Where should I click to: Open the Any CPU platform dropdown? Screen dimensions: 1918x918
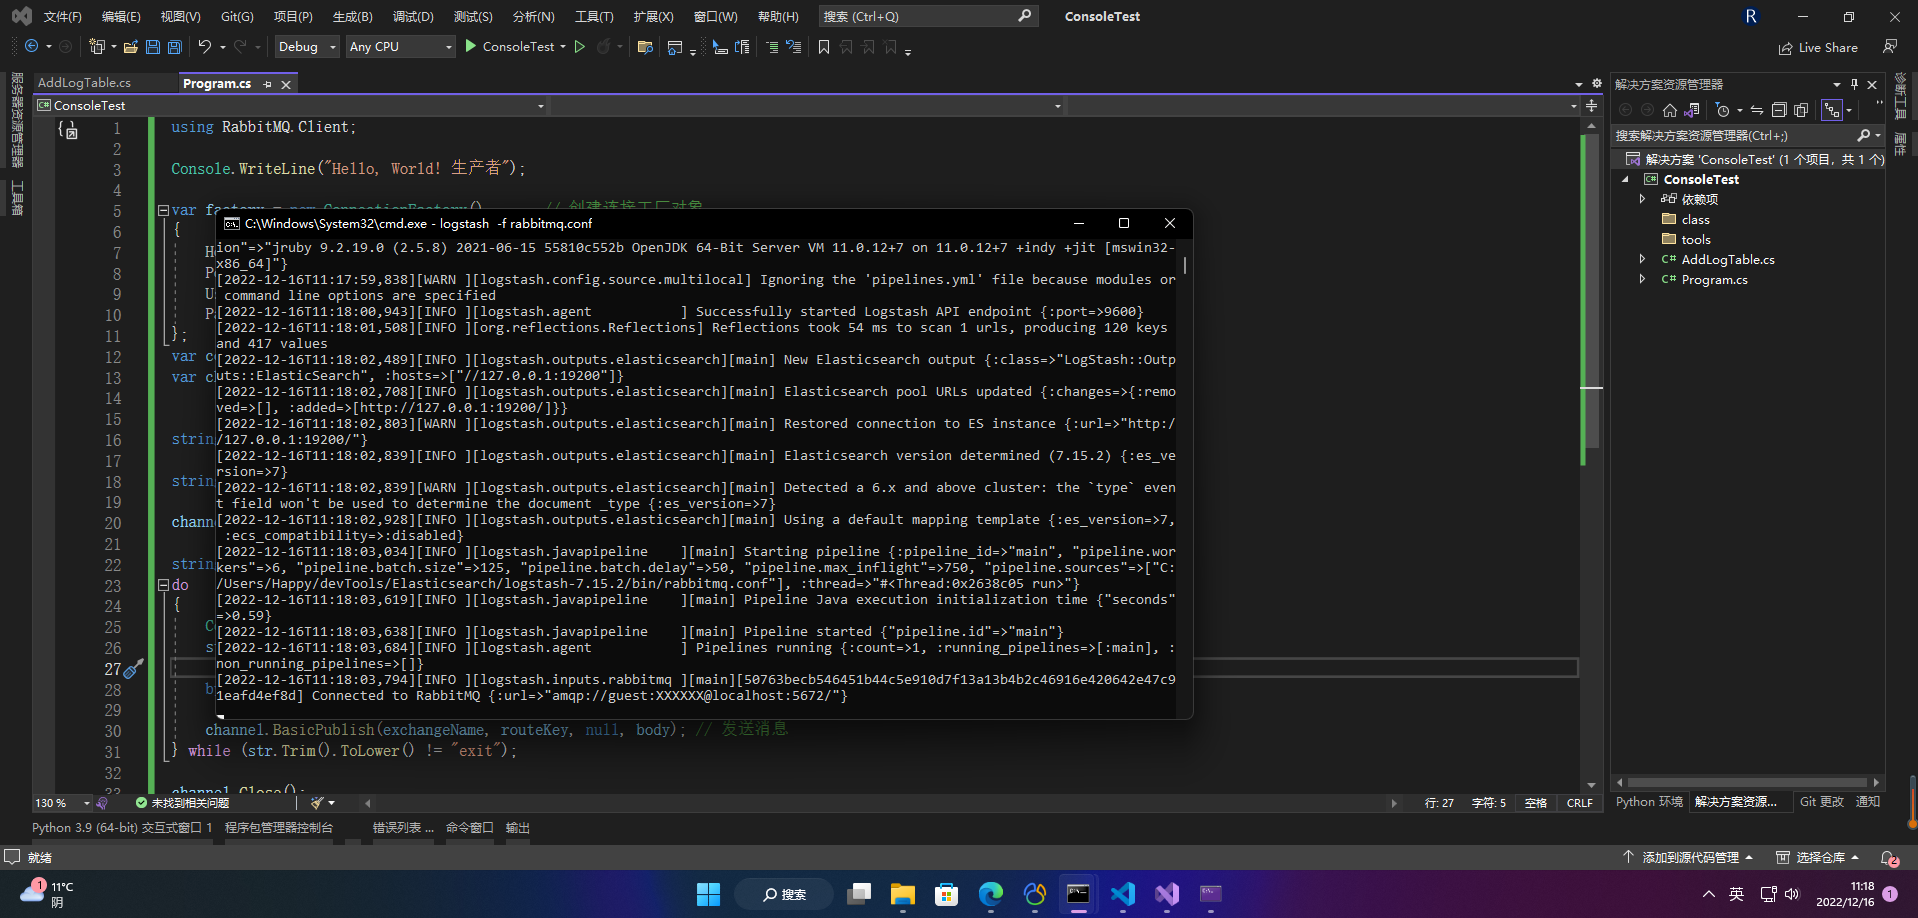(x=400, y=46)
